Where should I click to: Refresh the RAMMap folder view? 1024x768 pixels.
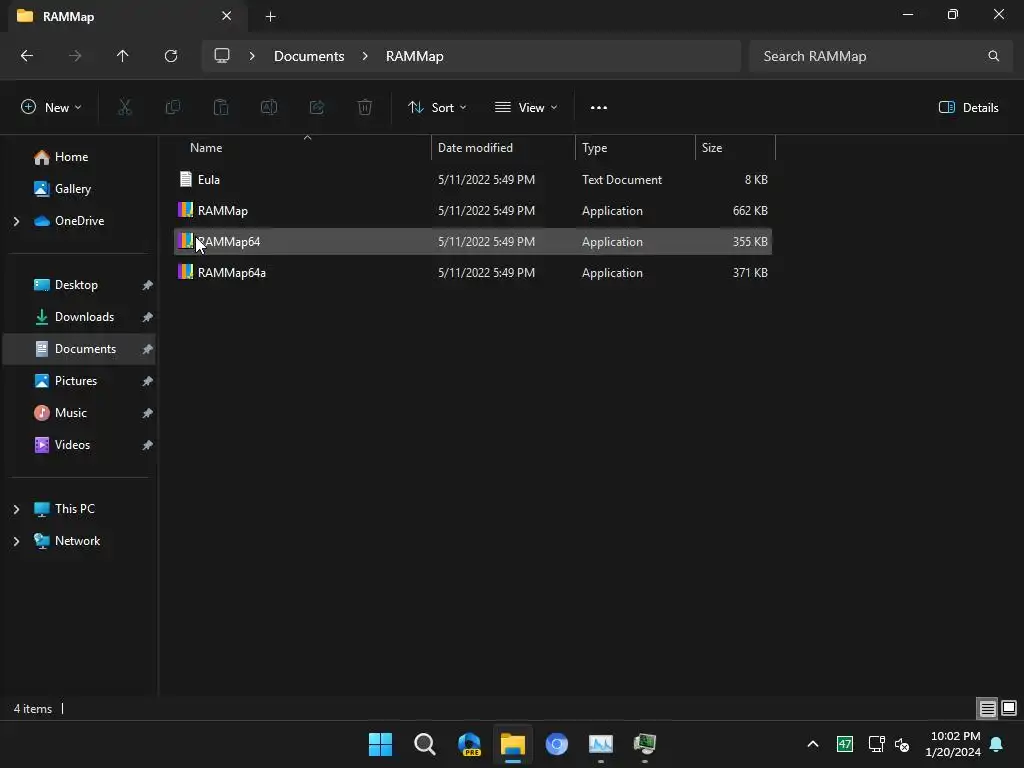click(x=171, y=56)
